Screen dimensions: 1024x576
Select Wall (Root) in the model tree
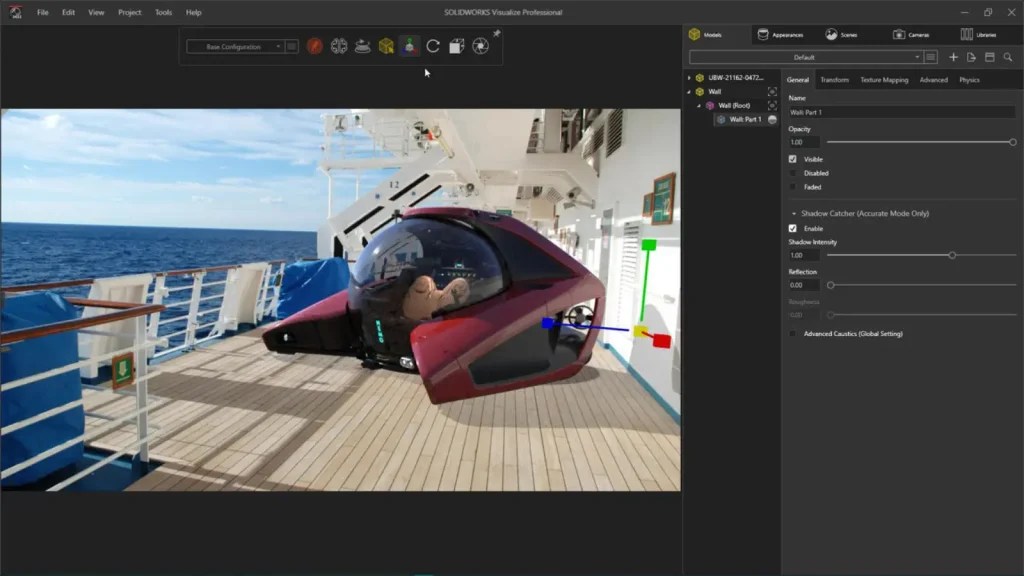tap(734, 105)
